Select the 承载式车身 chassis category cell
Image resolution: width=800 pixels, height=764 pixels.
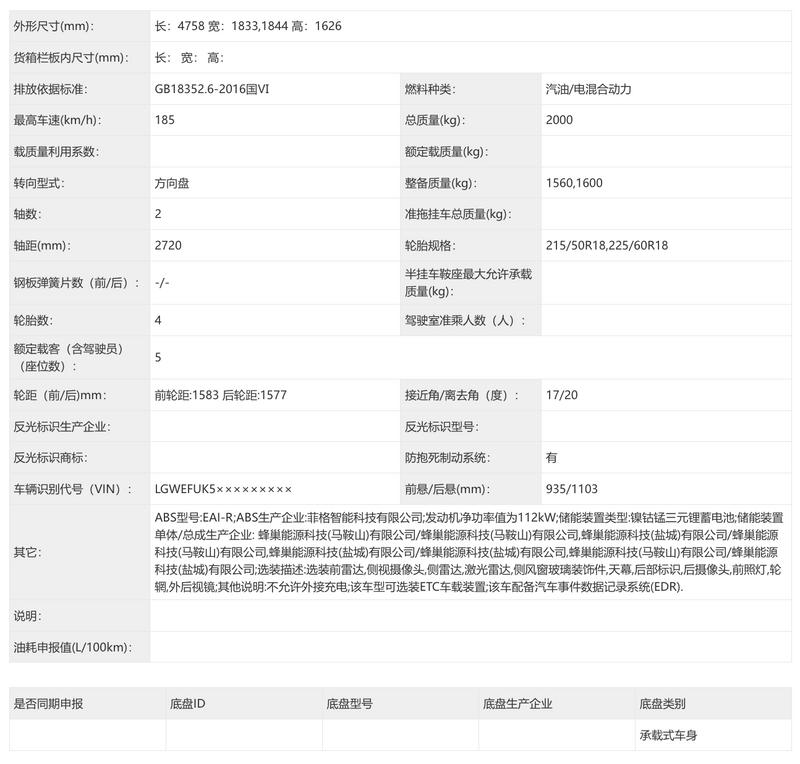(713, 735)
